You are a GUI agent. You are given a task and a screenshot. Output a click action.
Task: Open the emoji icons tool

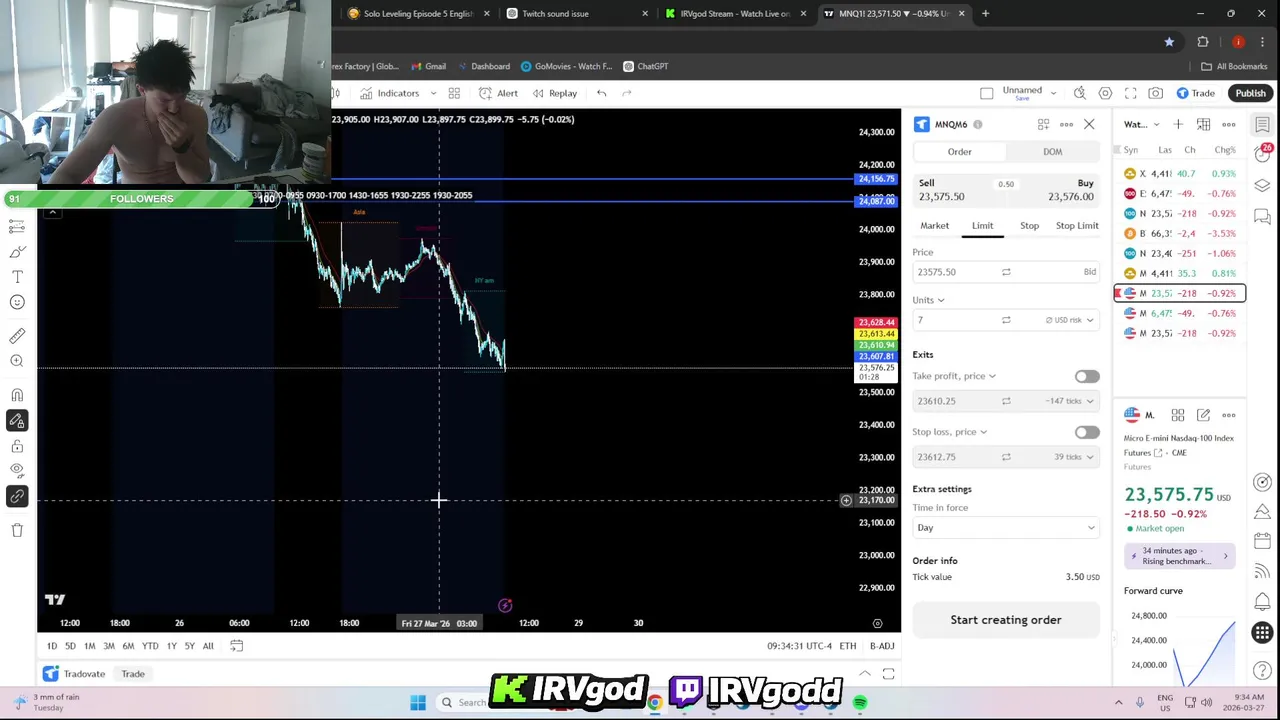click(17, 302)
